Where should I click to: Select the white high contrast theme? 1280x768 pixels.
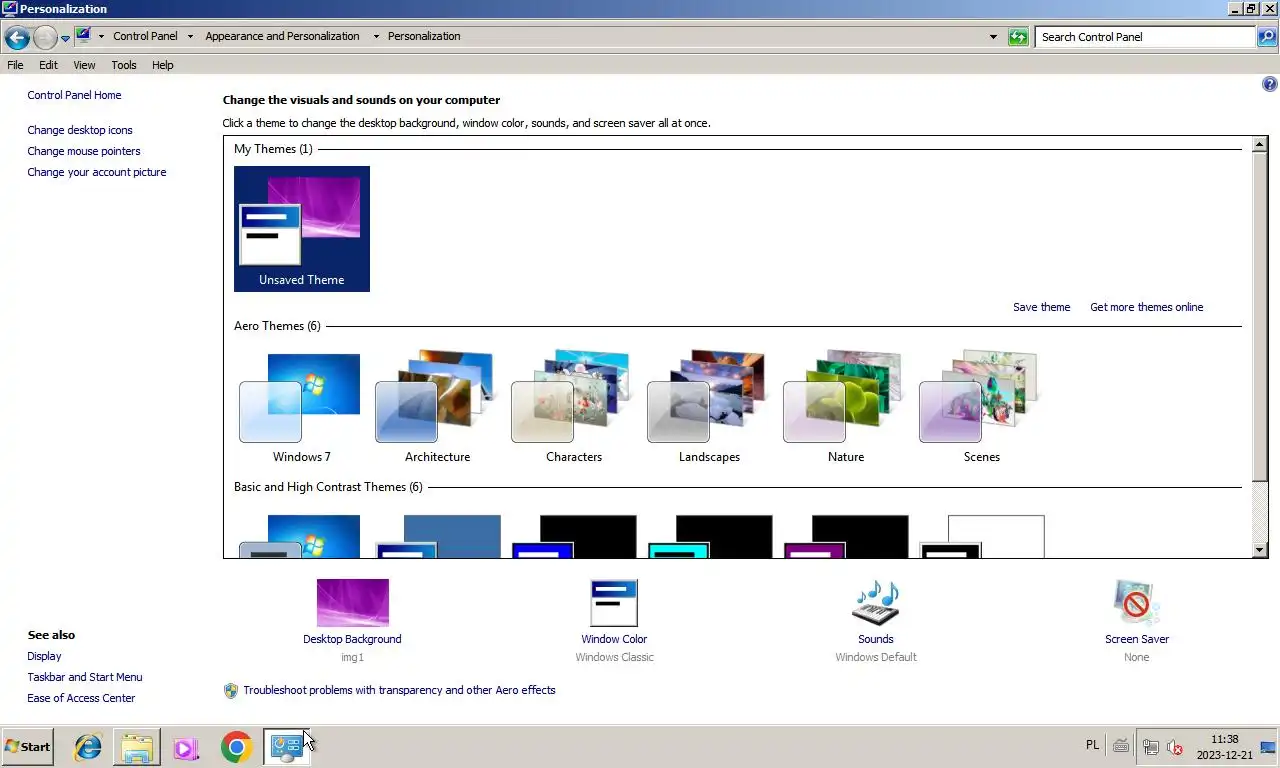coord(981,536)
